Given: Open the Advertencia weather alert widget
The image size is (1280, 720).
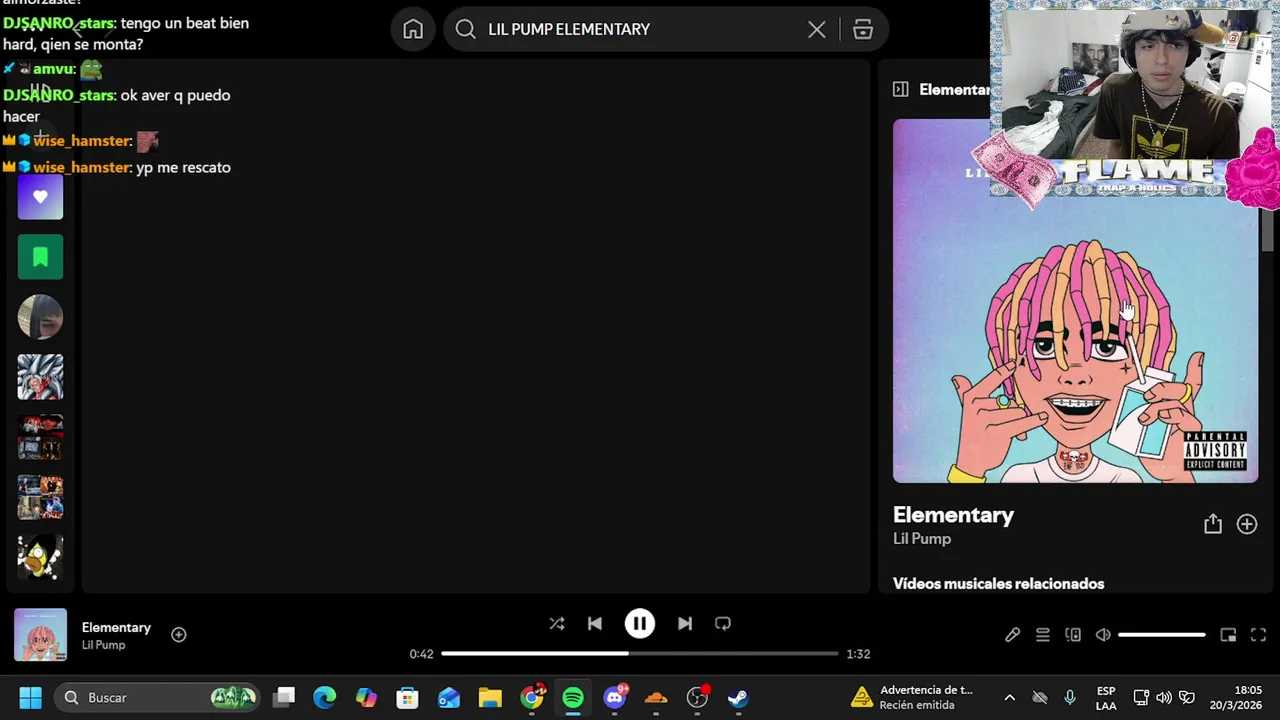Looking at the screenshot, I should tap(914, 698).
